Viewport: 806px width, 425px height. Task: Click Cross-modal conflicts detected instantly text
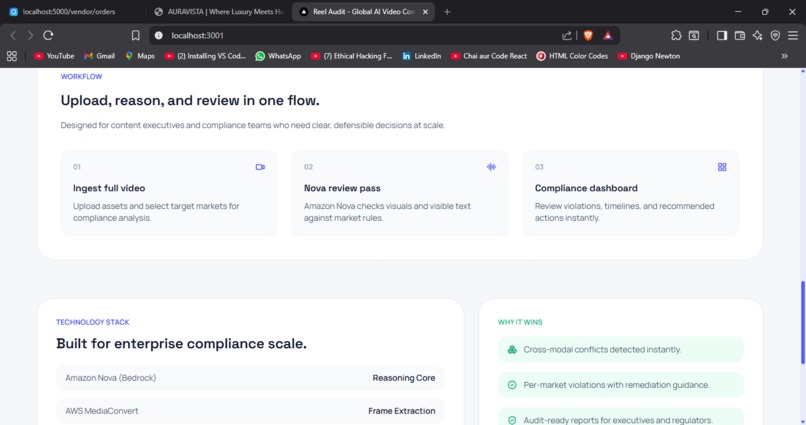click(602, 349)
